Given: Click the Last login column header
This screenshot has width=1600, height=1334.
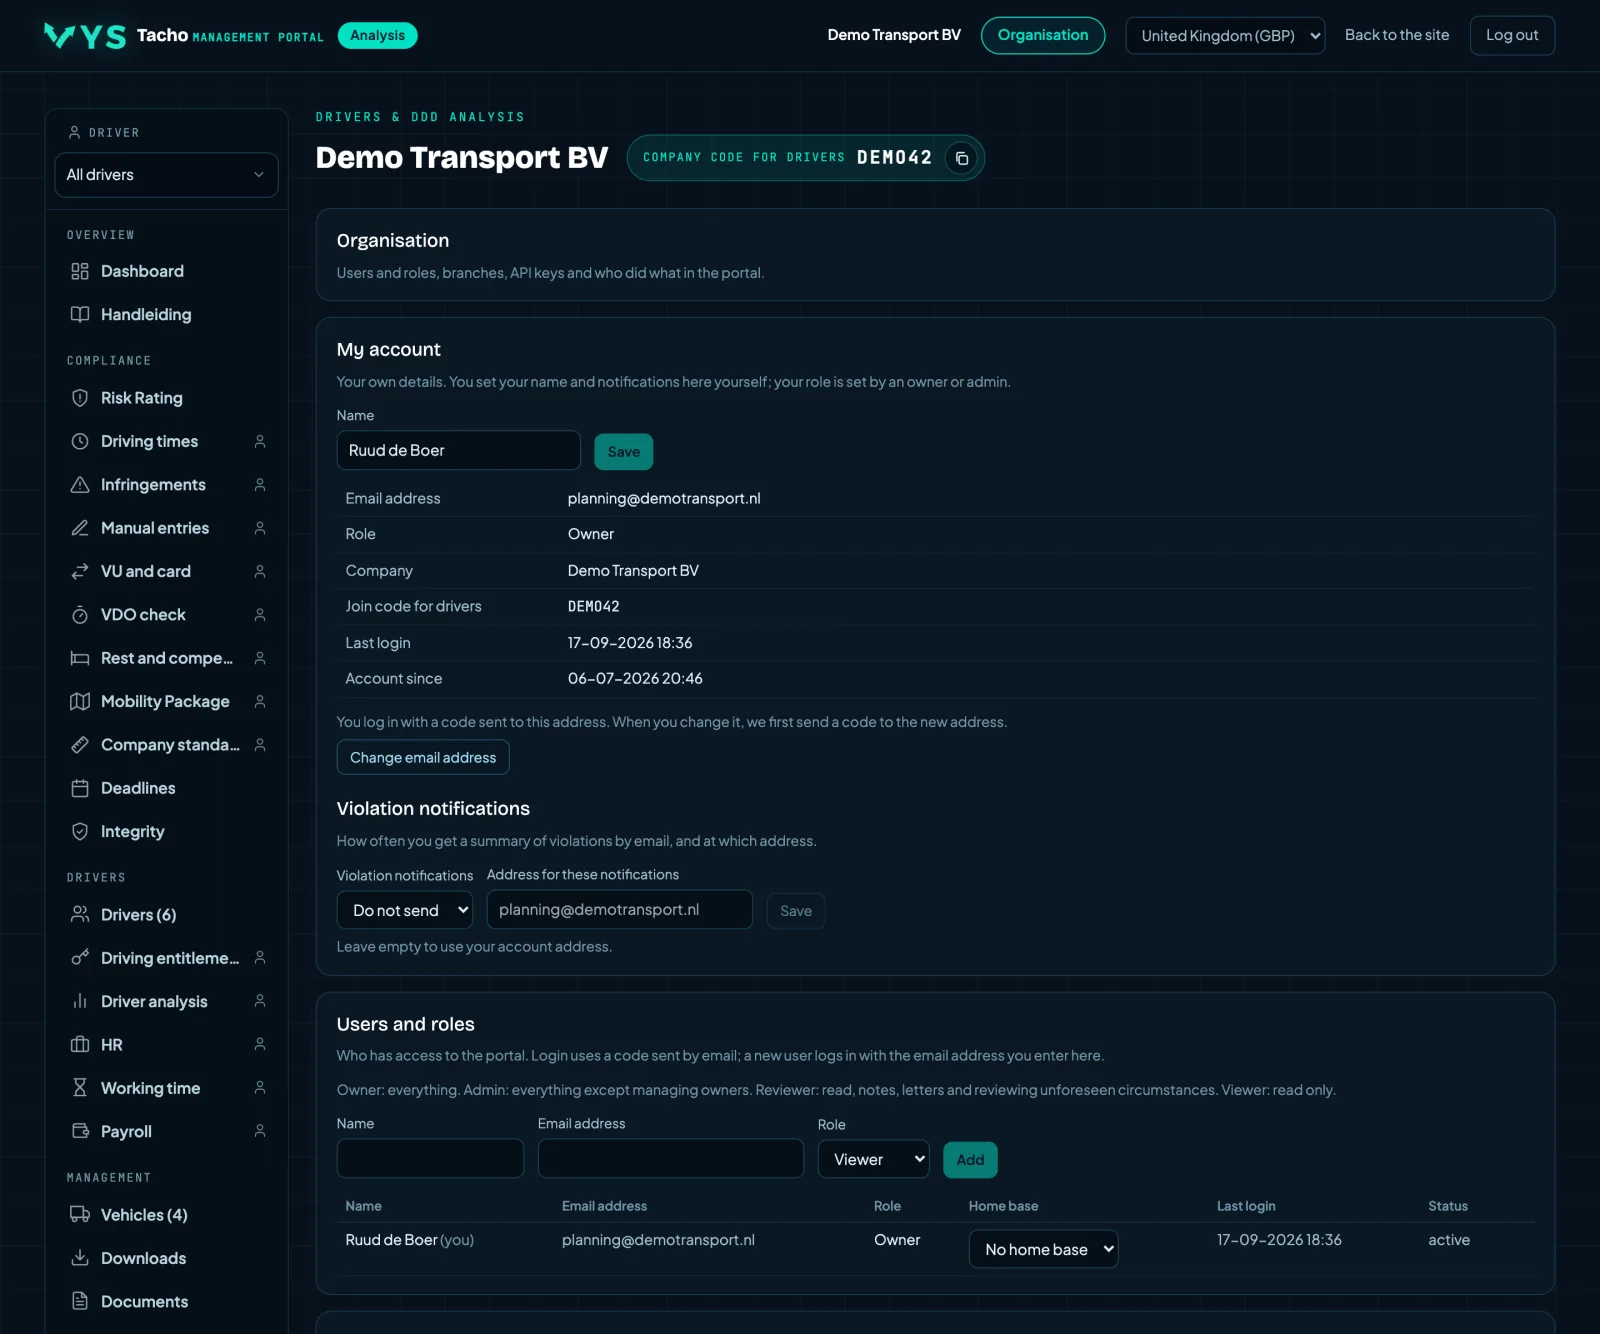Looking at the screenshot, I should click(x=1246, y=1206).
